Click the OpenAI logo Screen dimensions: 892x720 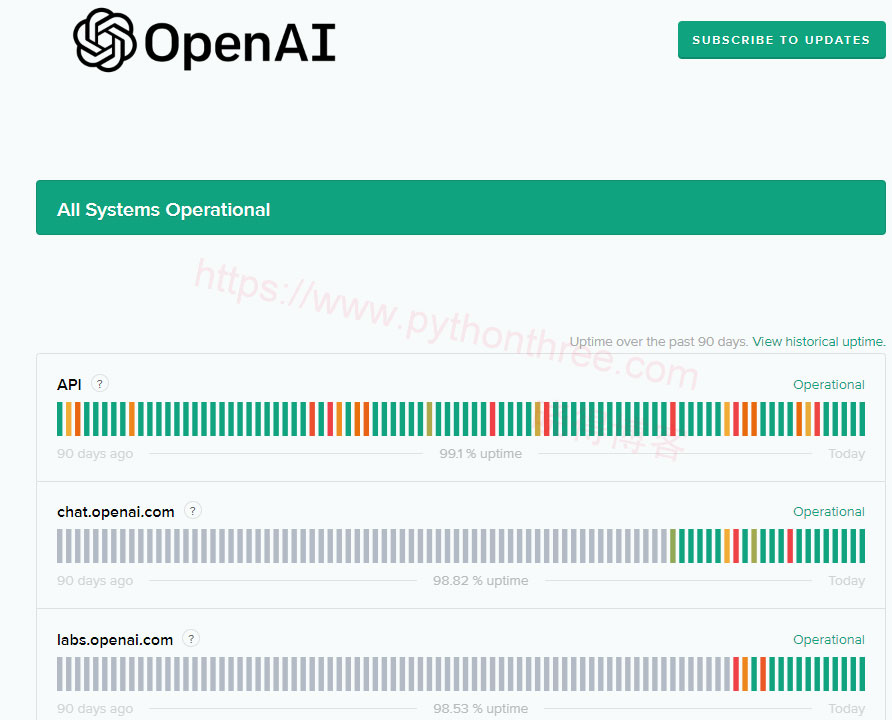[204, 40]
